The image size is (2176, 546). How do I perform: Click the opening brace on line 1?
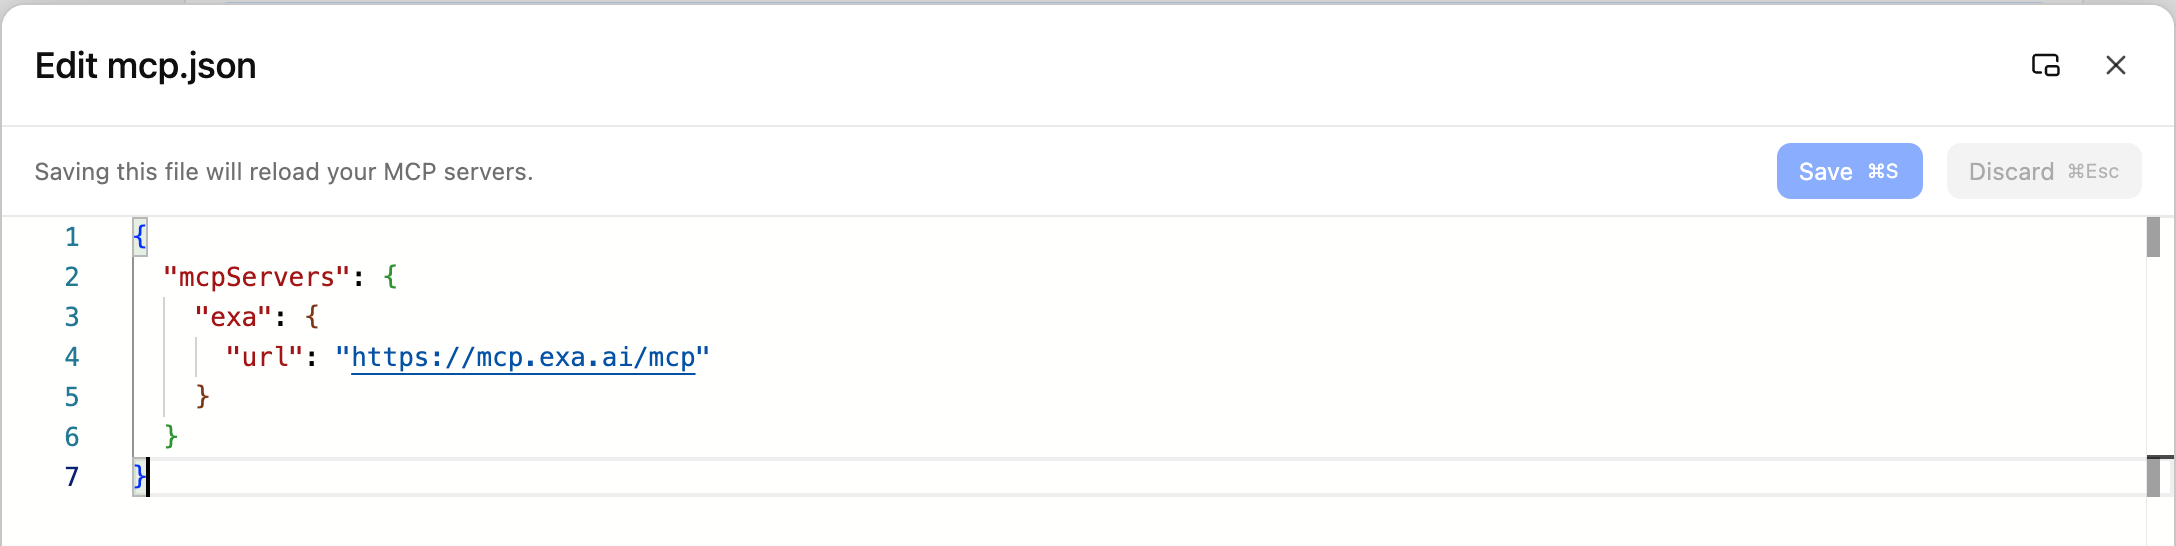point(140,237)
